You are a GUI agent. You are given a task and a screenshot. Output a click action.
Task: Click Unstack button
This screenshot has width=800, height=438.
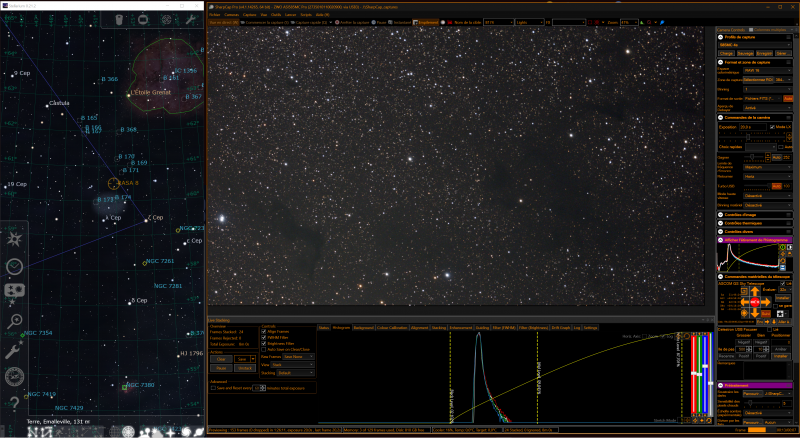click(245, 368)
